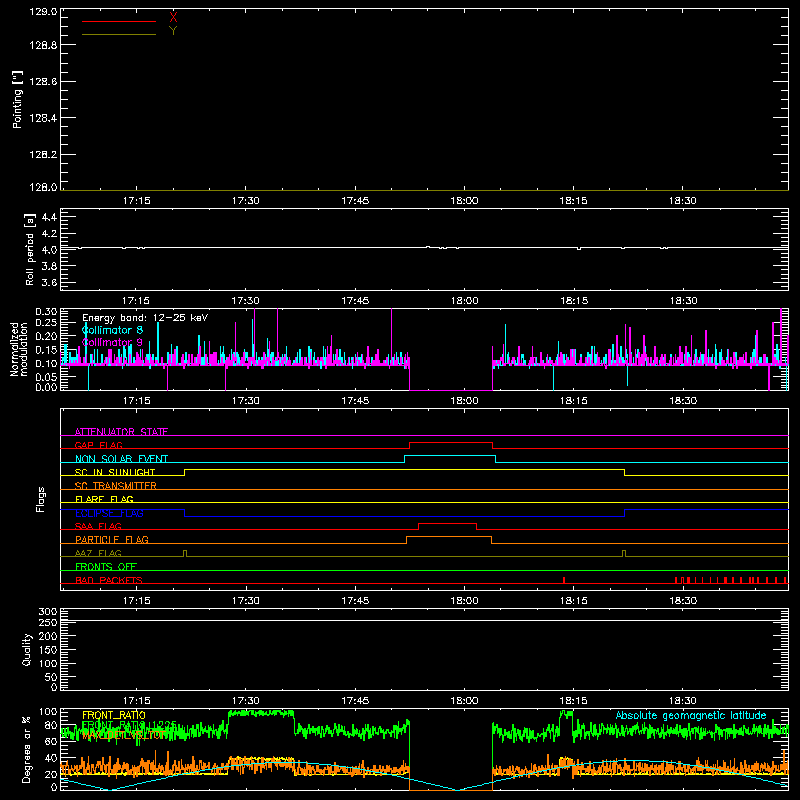
Task: Select the 'Normalized modulation' axis title
Action: [x=19, y=349]
